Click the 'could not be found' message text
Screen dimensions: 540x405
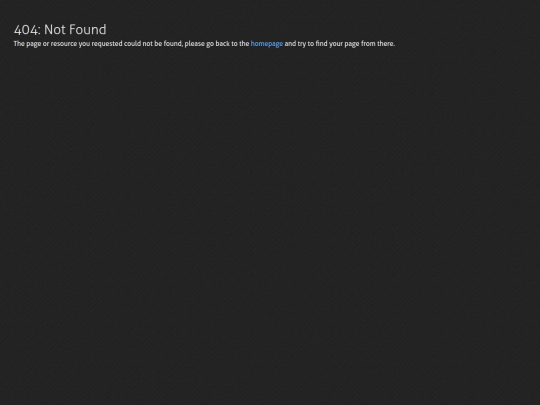point(153,44)
